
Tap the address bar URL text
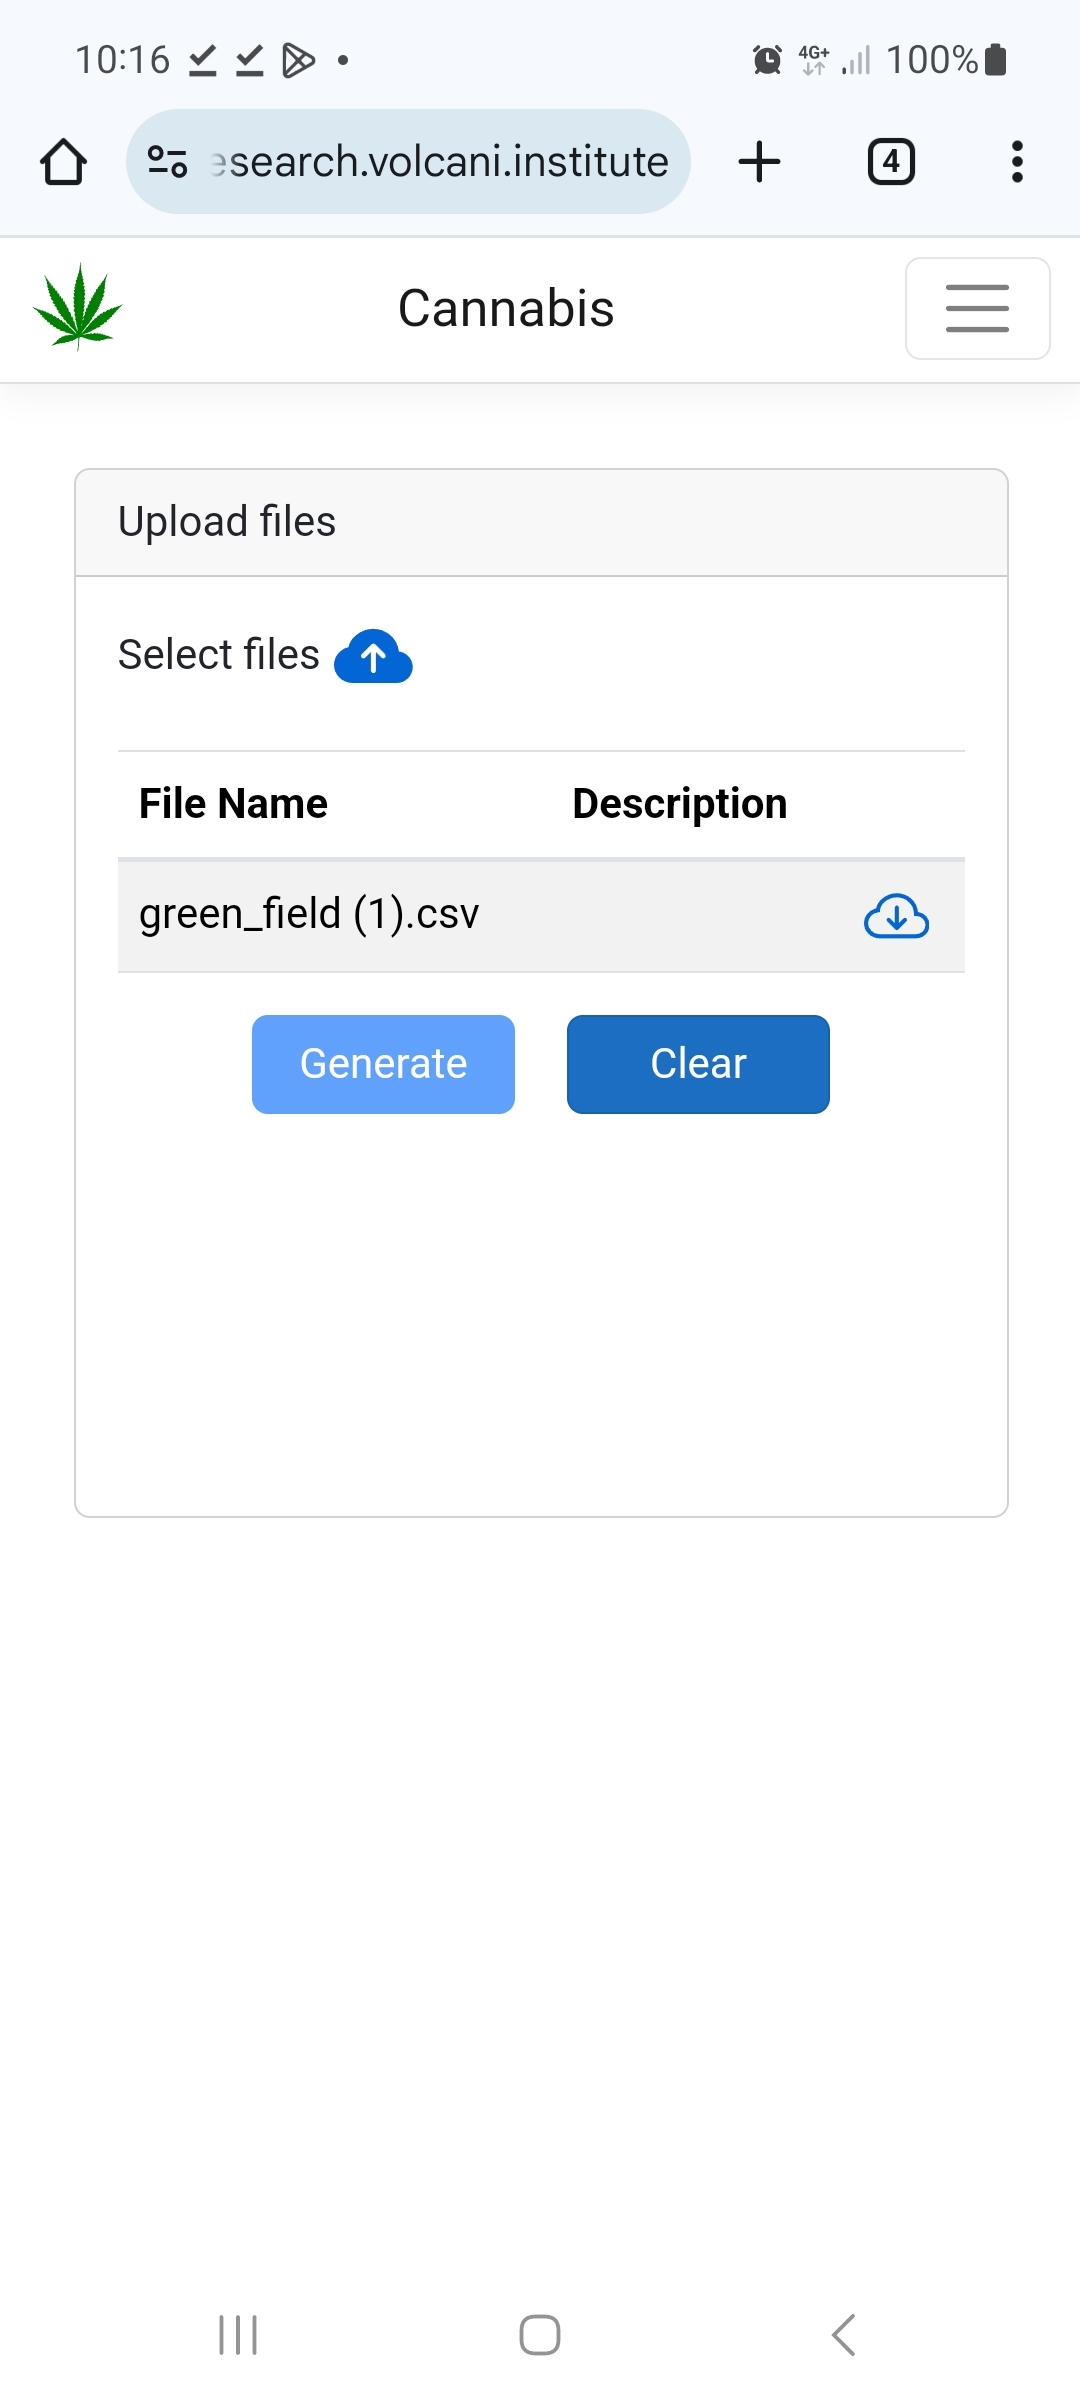(x=440, y=162)
